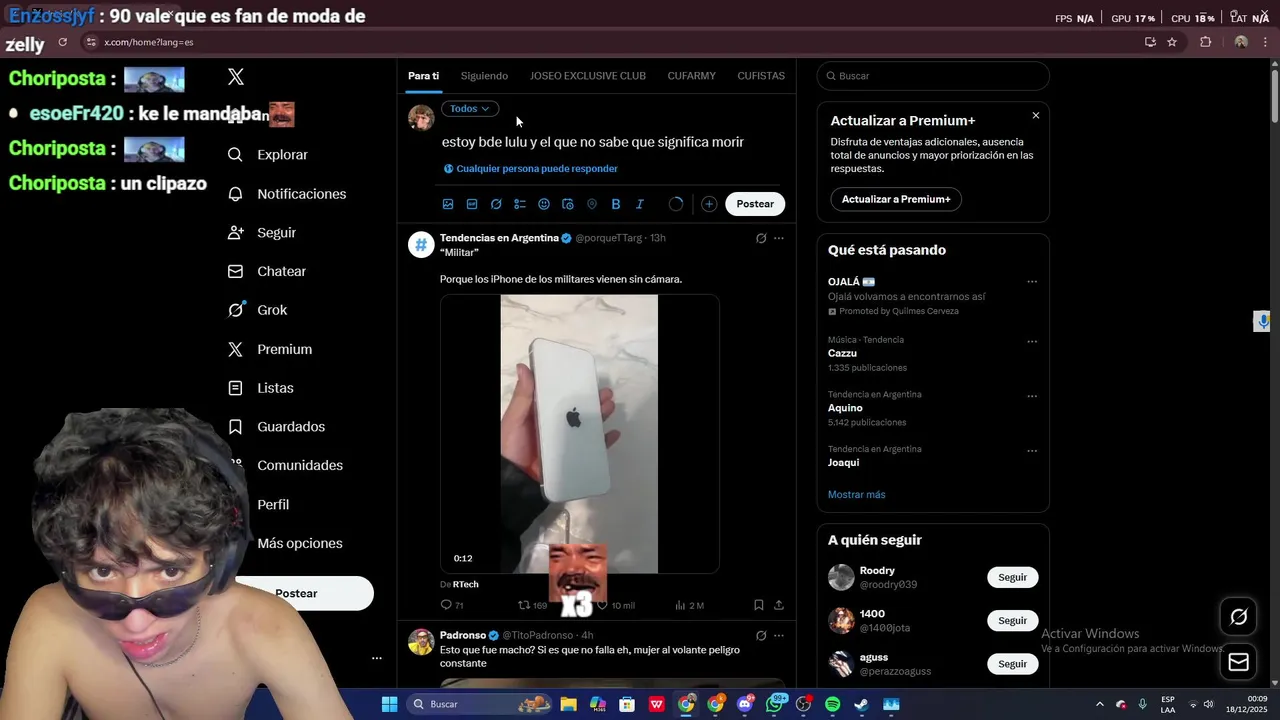Tag a location in the post
Viewport: 1280px width, 720px height.
coord(592,204)
